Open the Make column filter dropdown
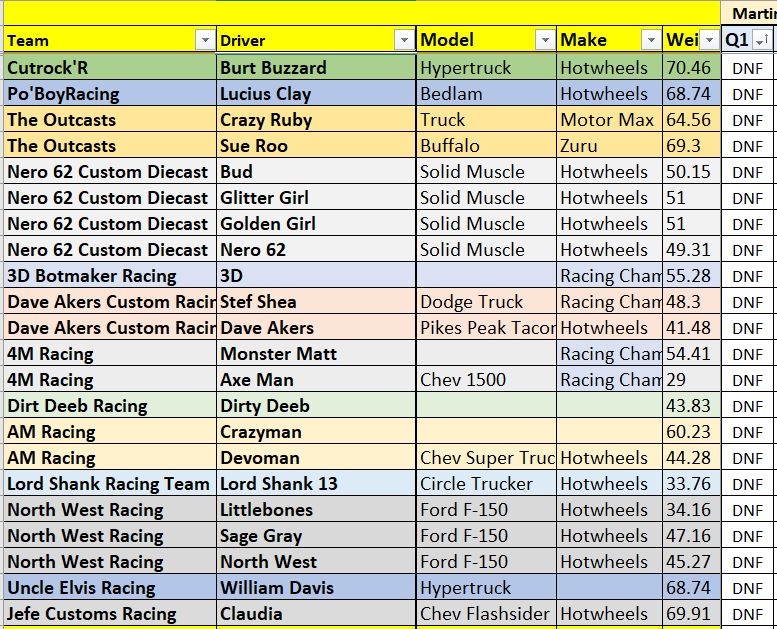777x629 pixels. coord(651,40)
